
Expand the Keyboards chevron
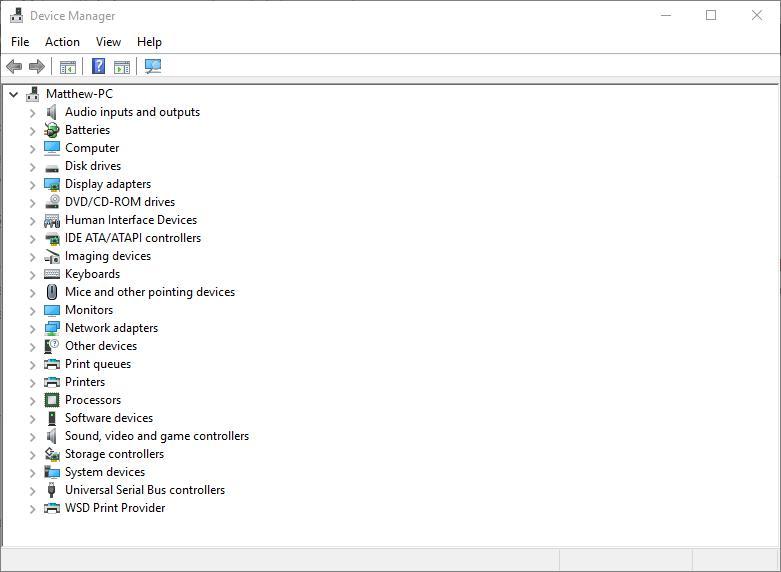(x=32, y=275)
